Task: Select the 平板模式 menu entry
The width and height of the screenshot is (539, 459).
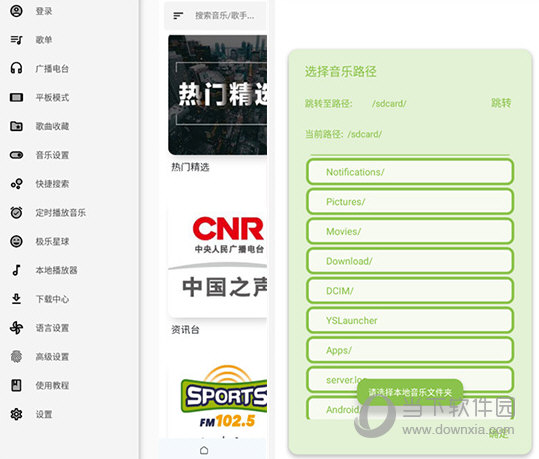Action: (x=52, y=97)
